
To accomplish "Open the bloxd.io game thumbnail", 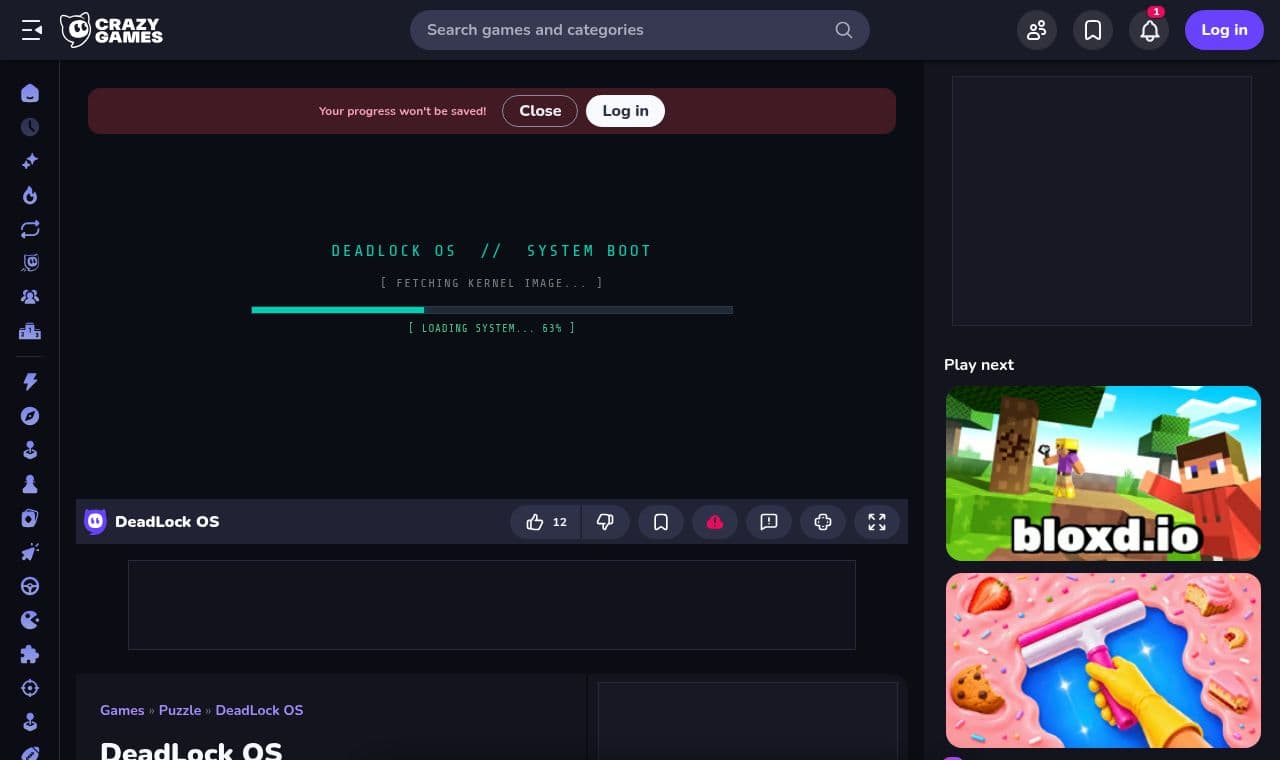I will 1103,473.
